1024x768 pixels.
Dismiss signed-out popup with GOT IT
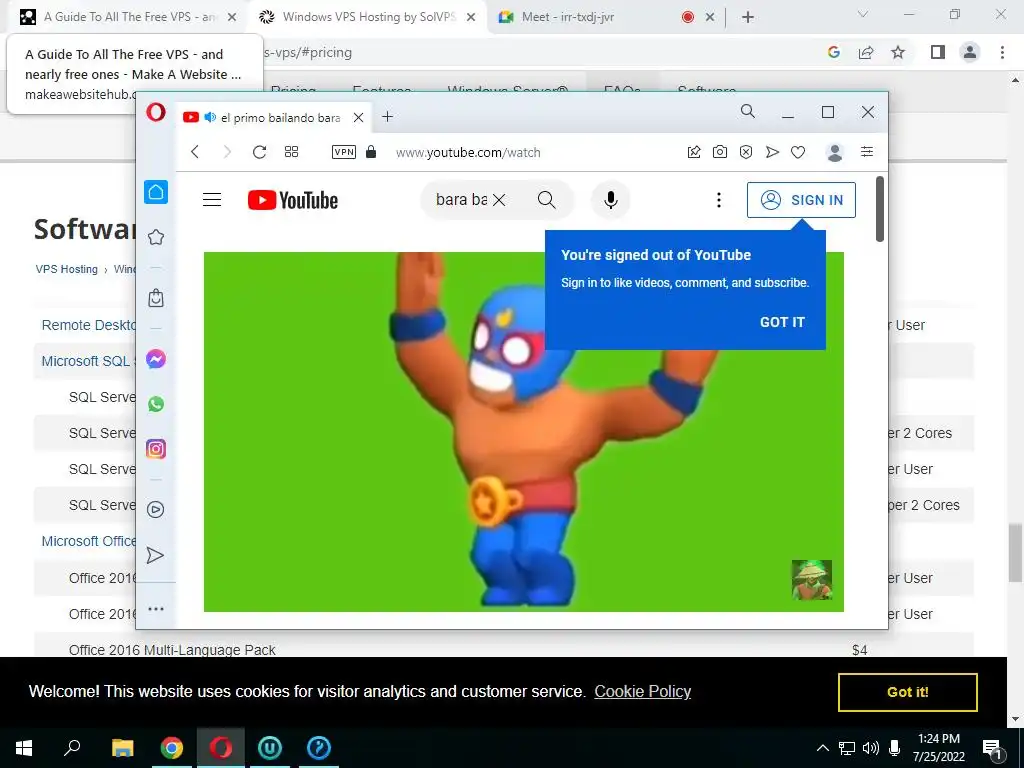click(782, 322)
